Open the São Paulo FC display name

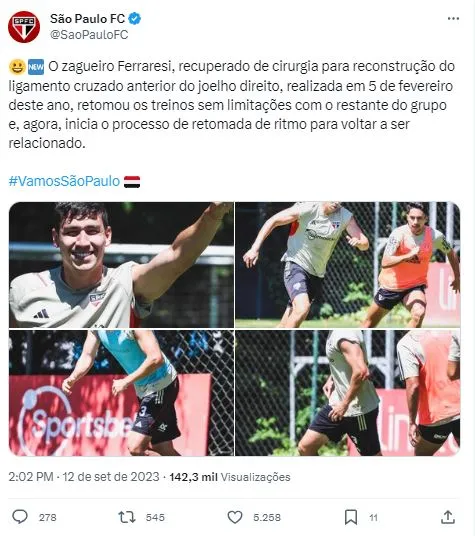coord(87,19)
